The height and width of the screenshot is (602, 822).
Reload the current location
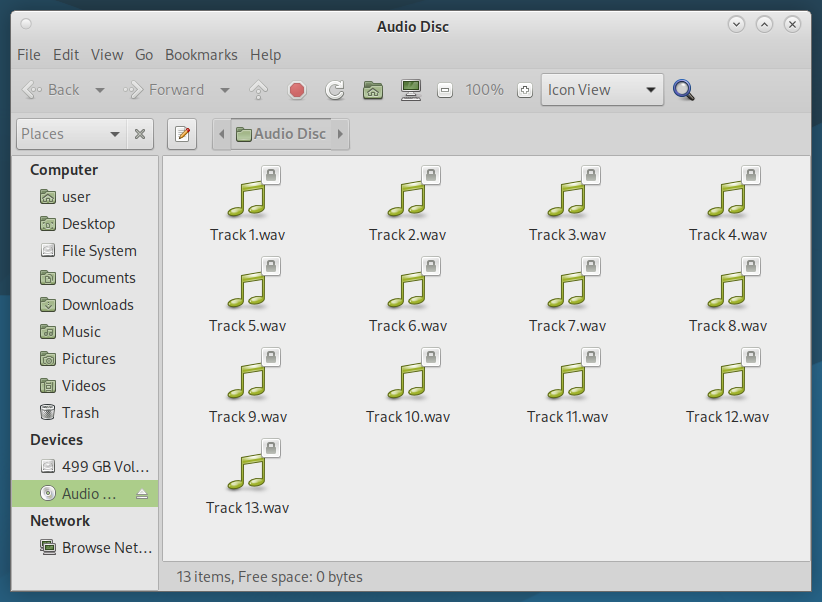(335, 90)
